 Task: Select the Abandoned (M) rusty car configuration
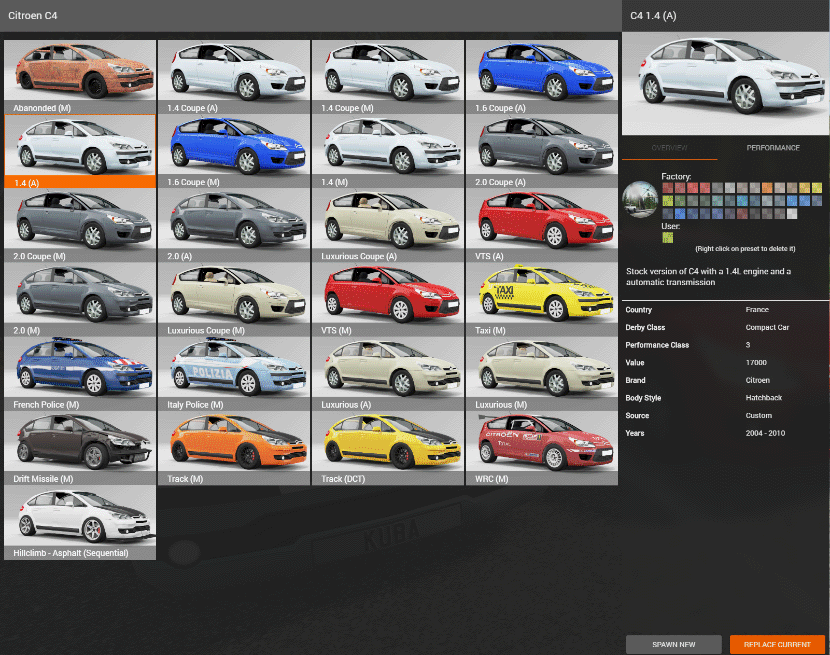coord(80,76)
